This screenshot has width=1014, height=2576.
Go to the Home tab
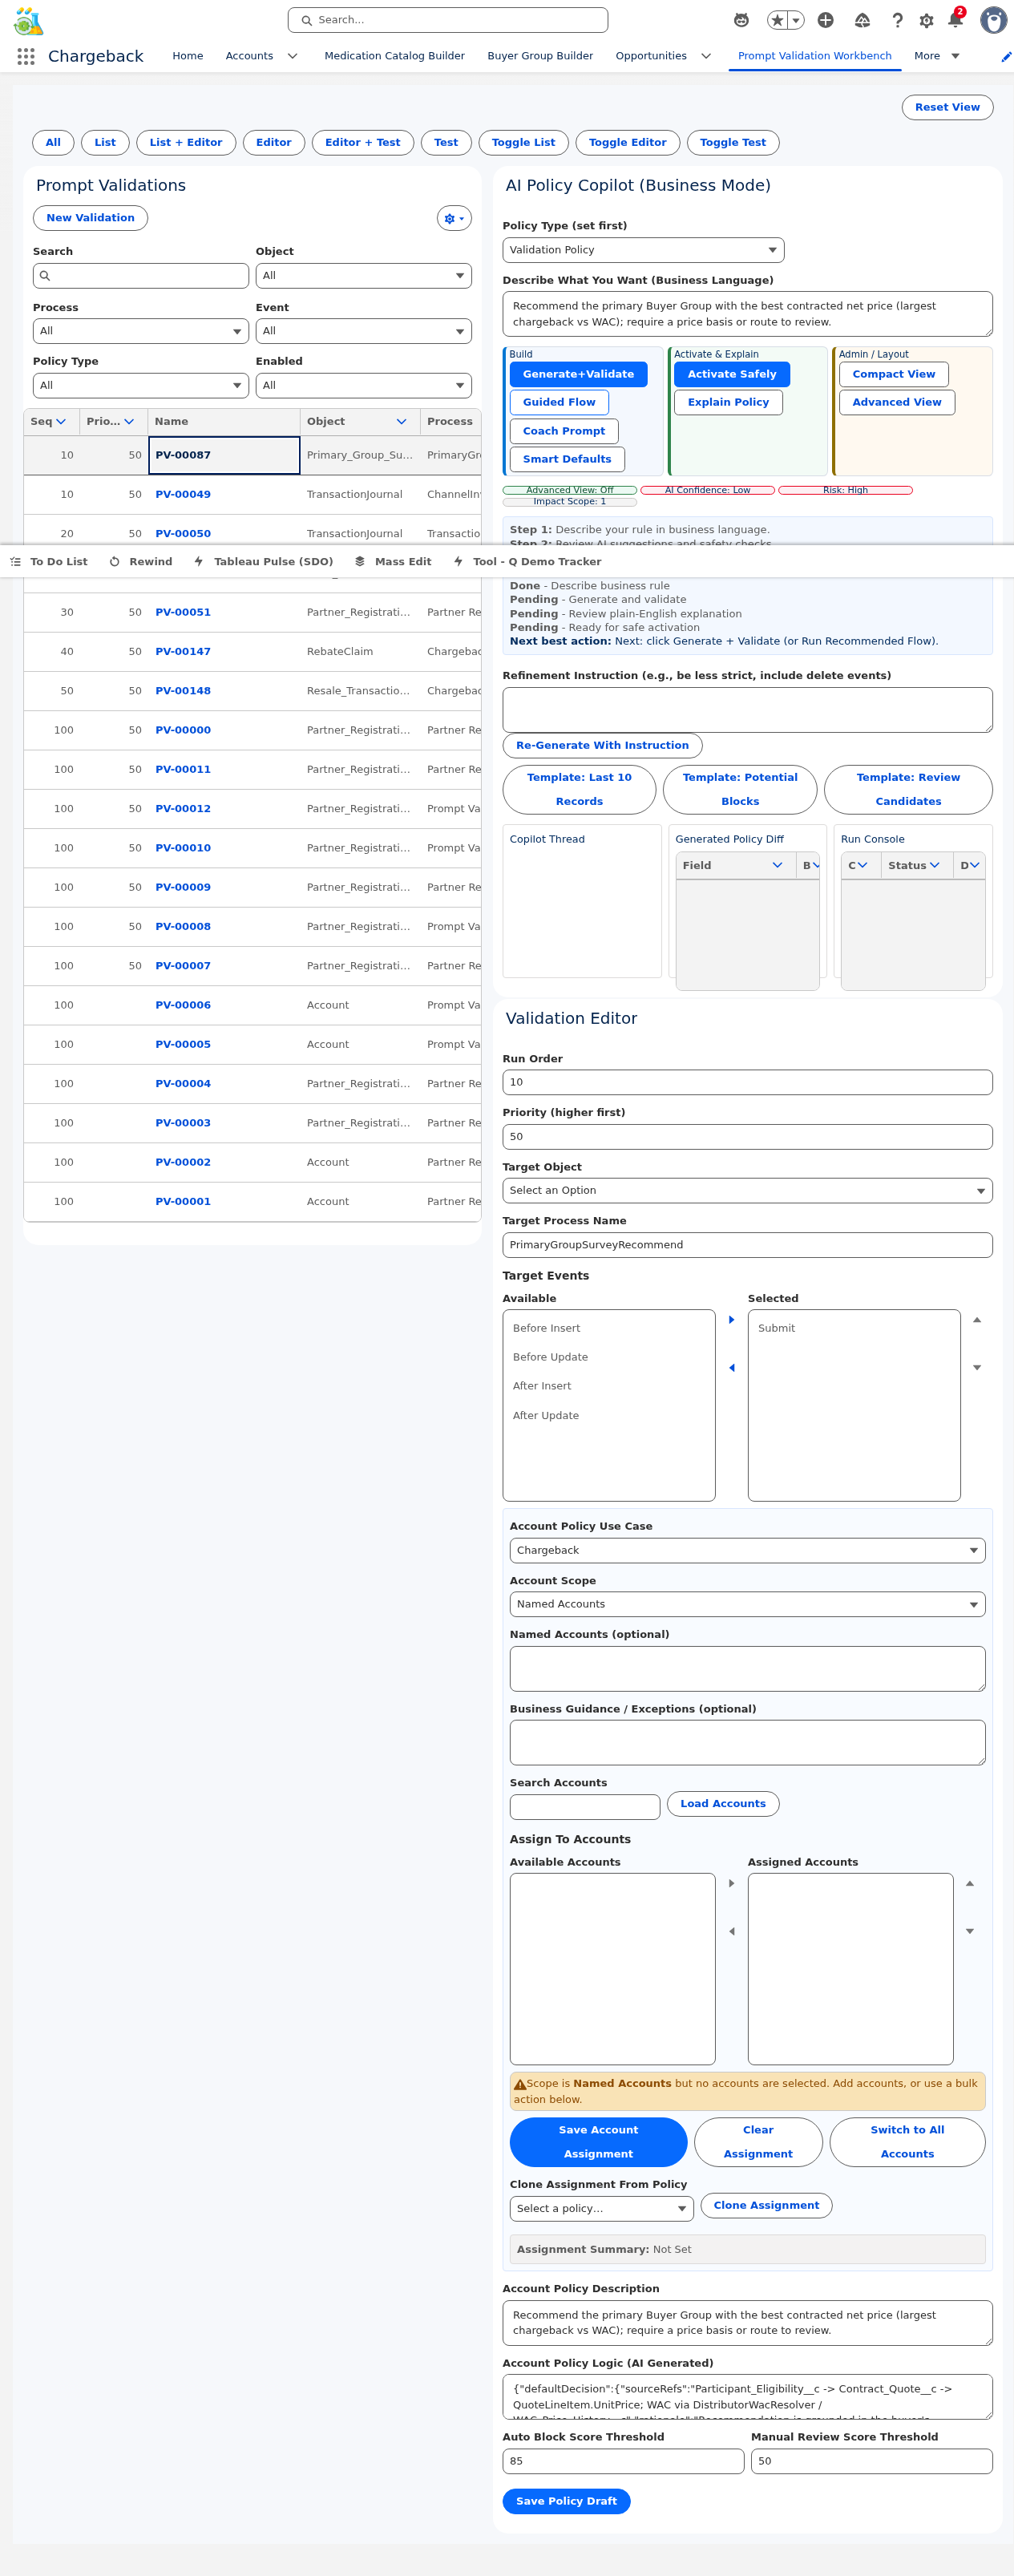[x=188, y=57]
